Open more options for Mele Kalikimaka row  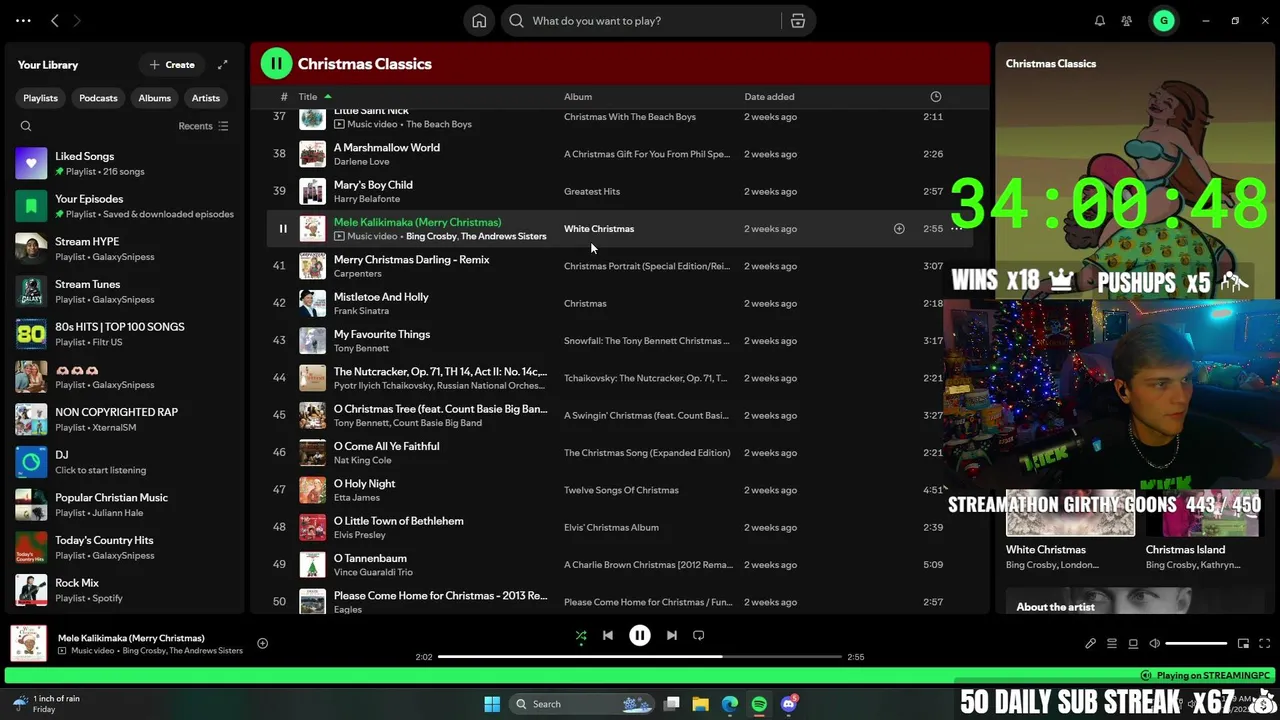(x=956, y=229)
